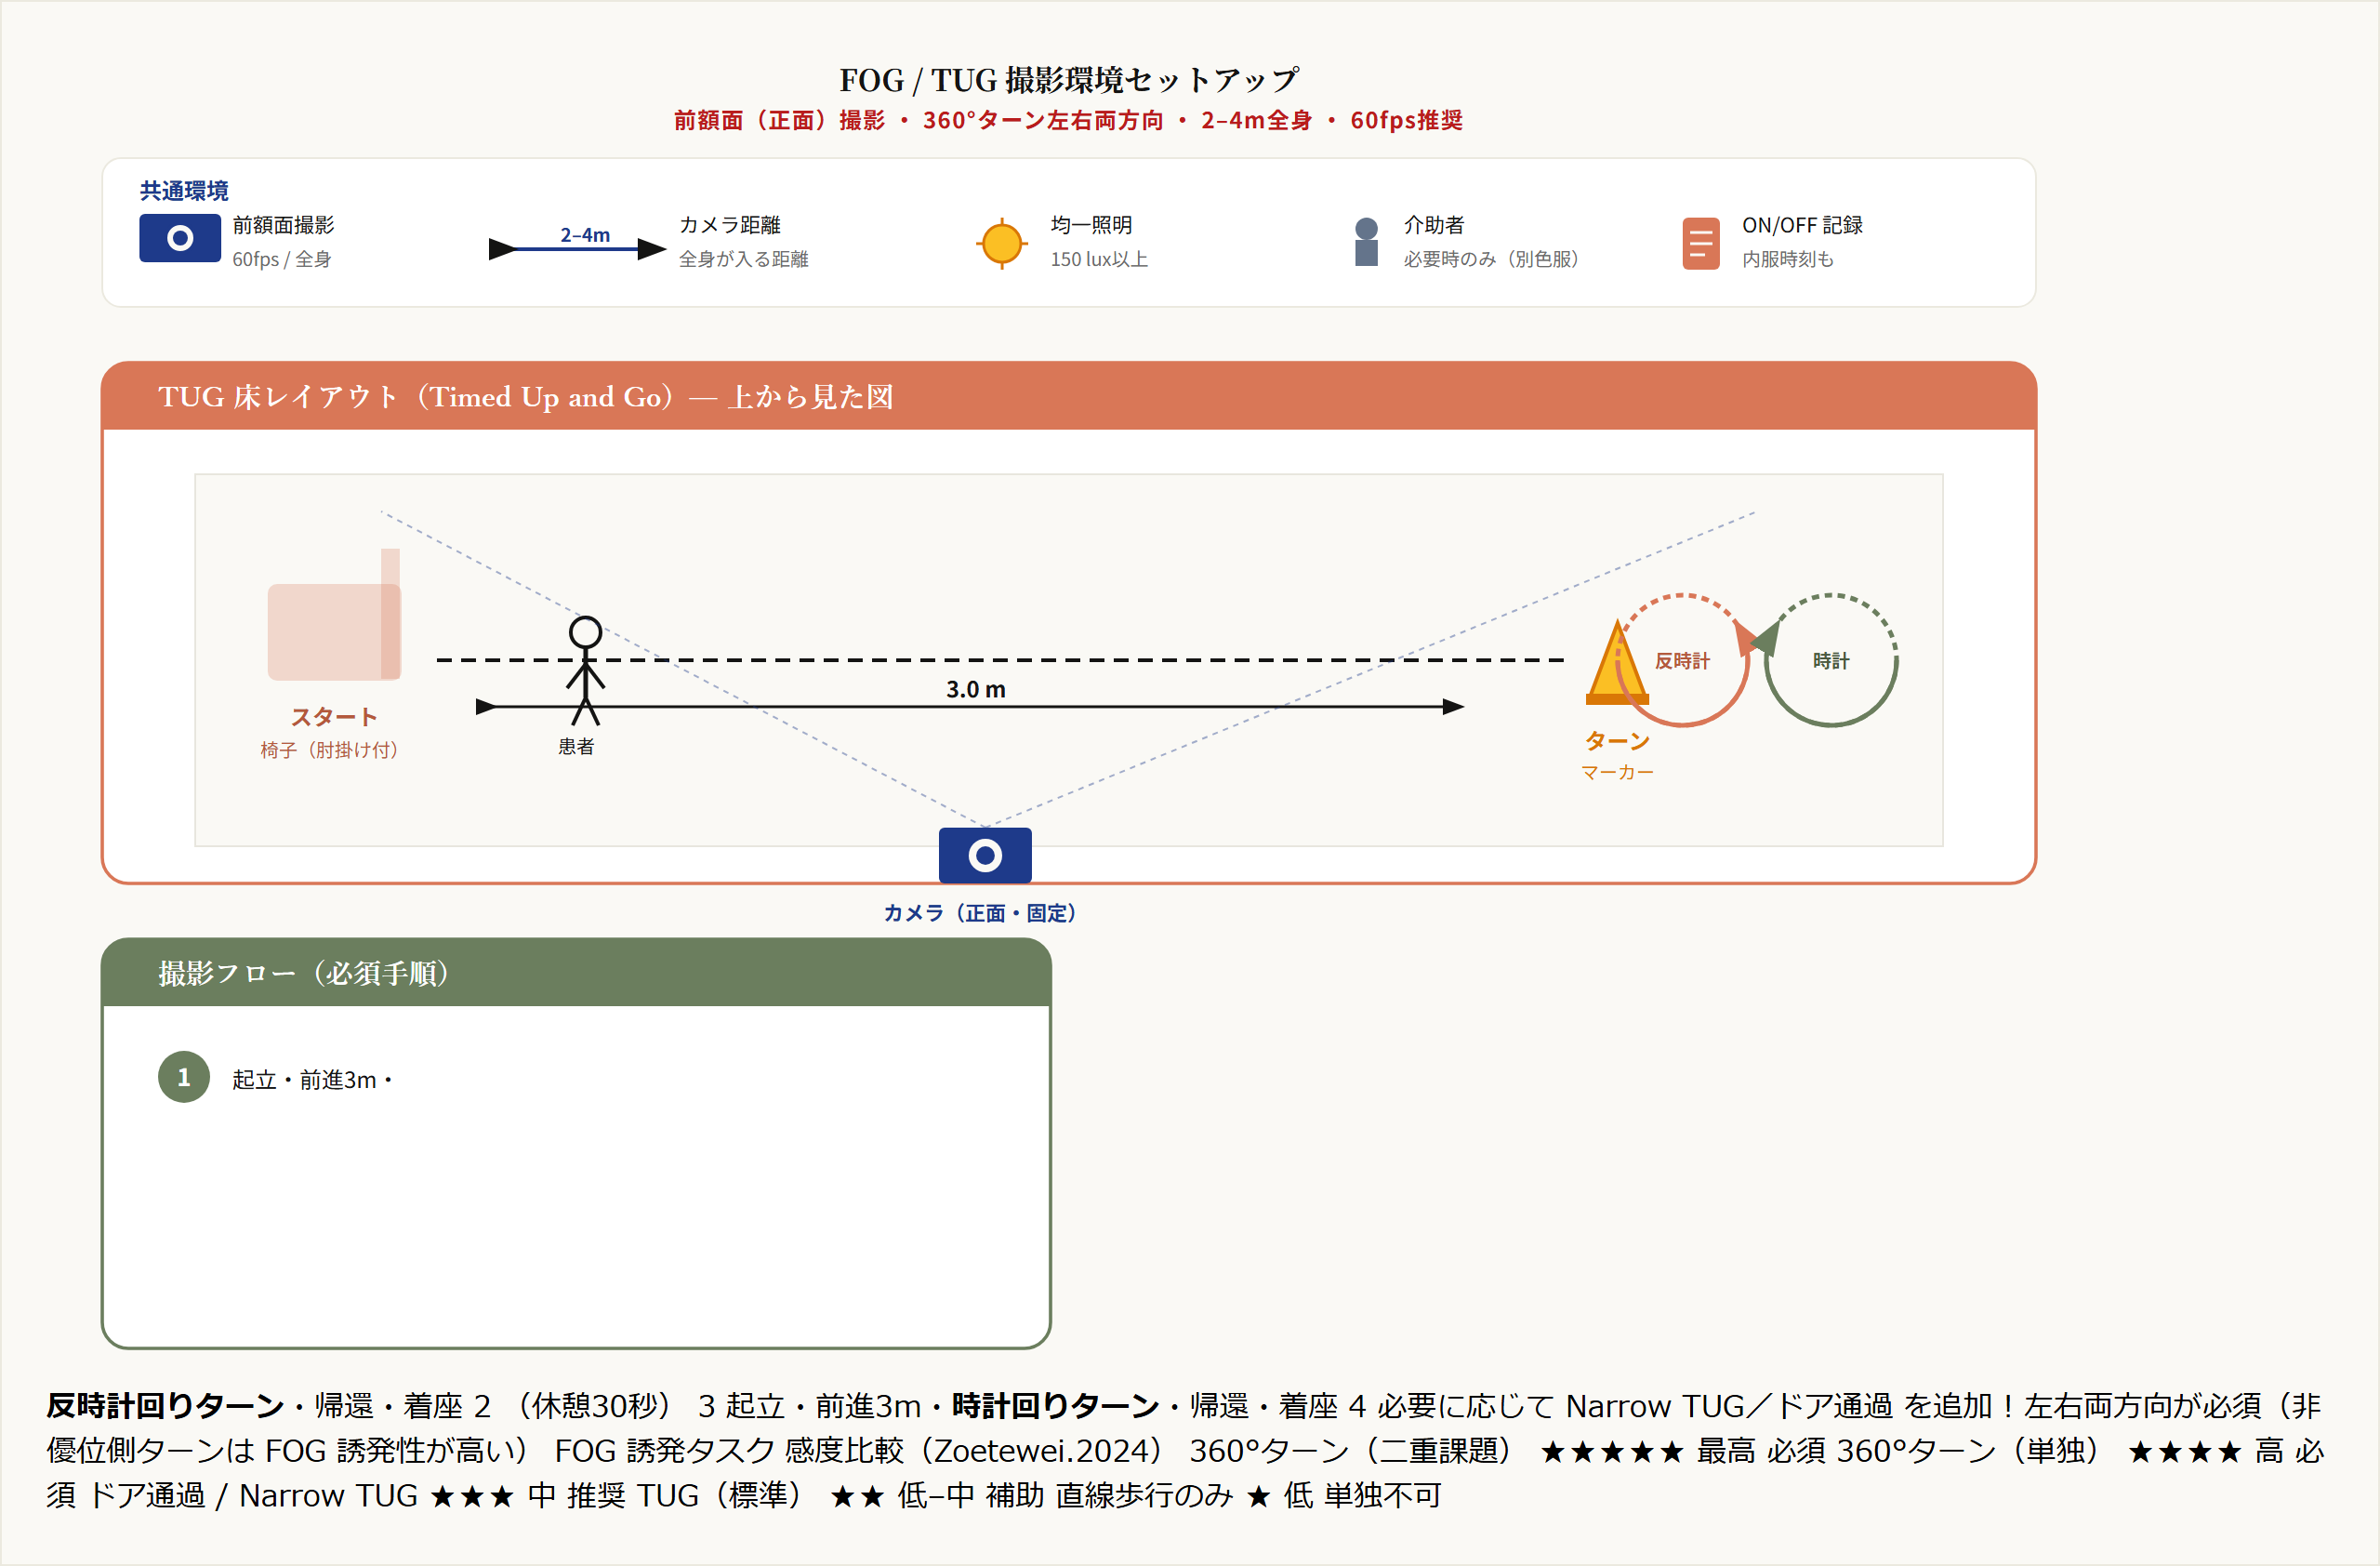The width and height of the screenshot is (2380, 1566).
Task: Select the counterclockwise 反時計 turn circle
Action: tap(1682, 661)
